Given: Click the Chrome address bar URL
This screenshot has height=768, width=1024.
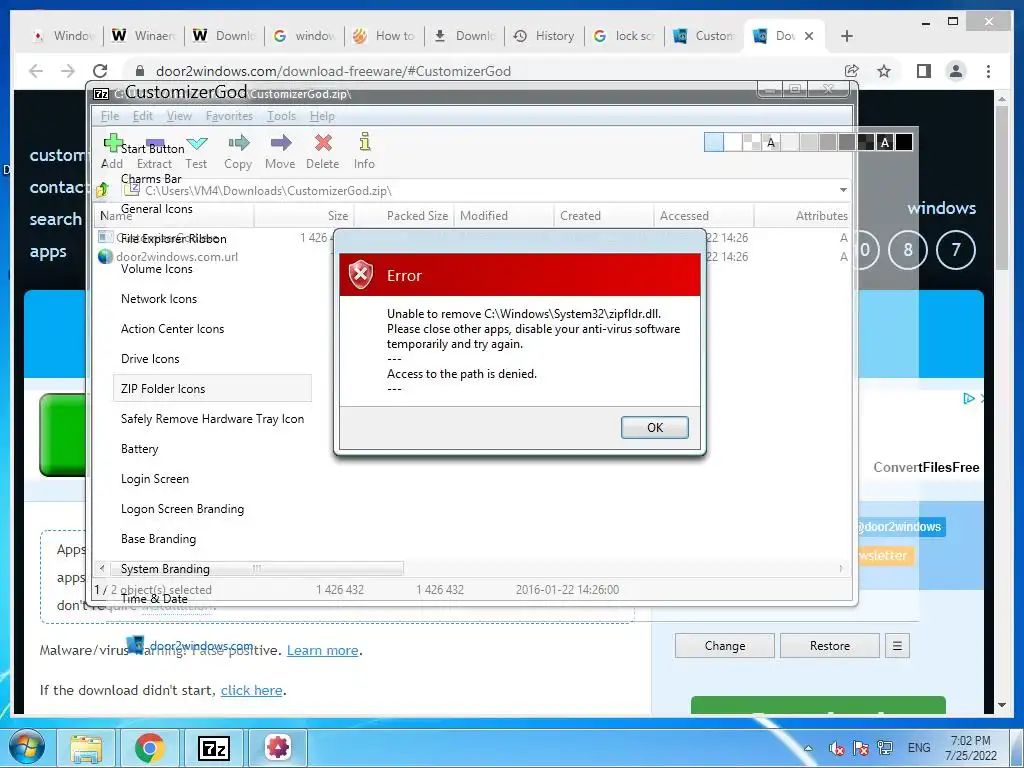Looking at the screenshot, I should pyautogui.click(x=333, y=71).
